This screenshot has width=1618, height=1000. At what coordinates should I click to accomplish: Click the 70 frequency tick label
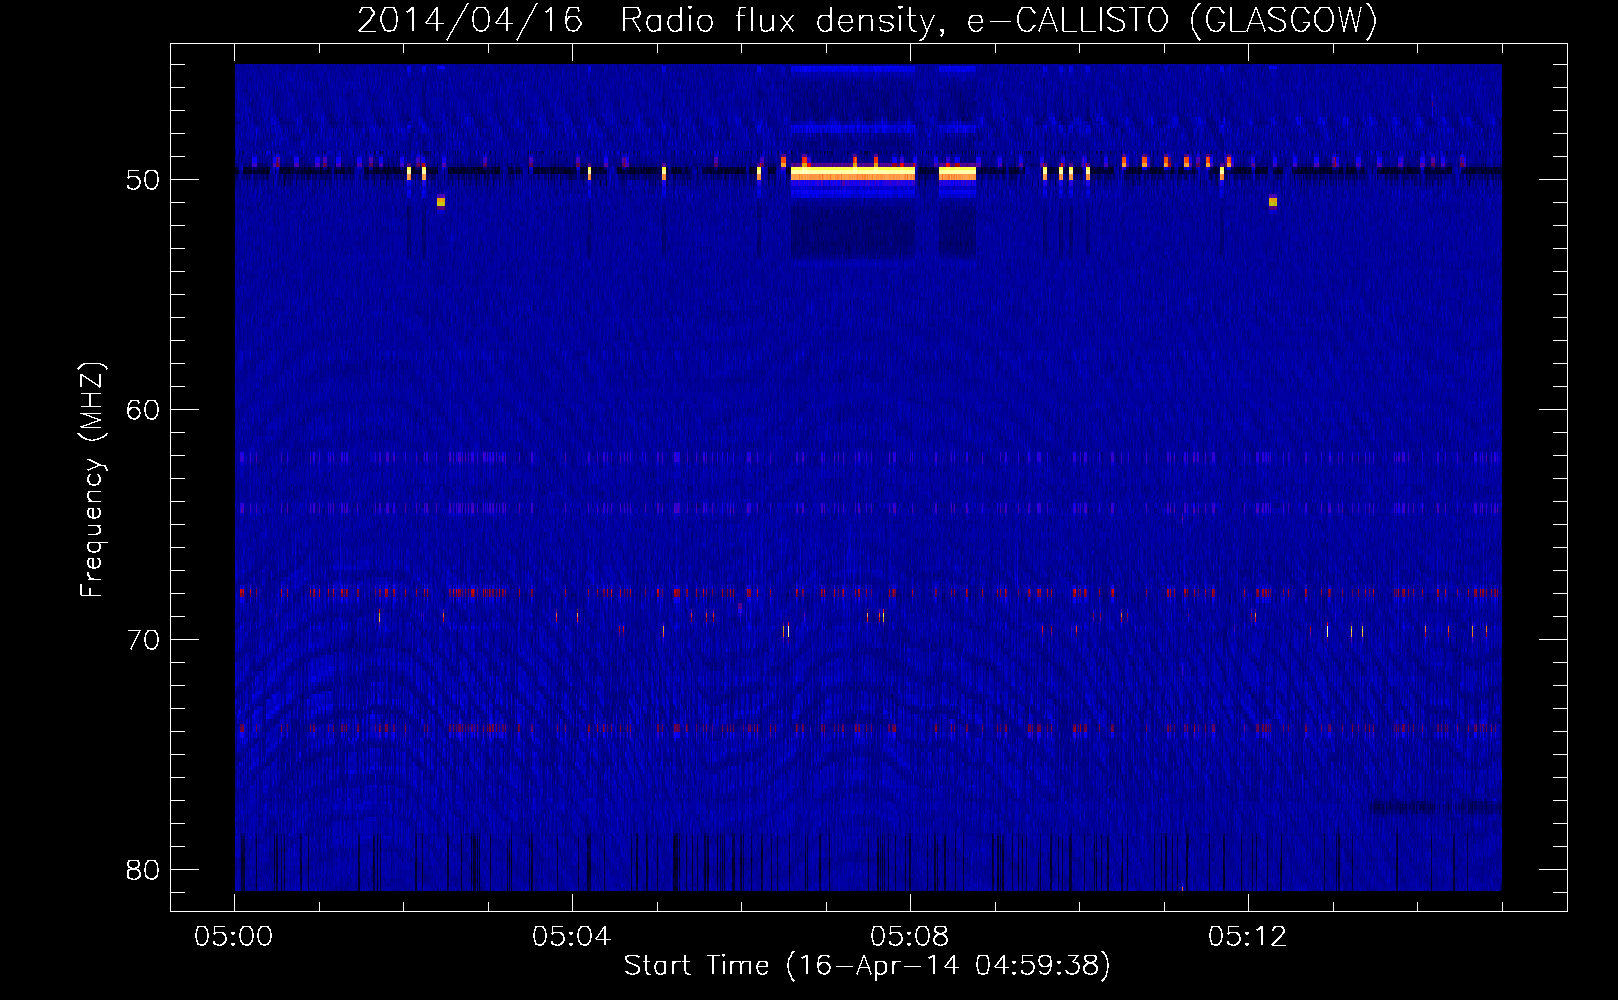[143, 640]
